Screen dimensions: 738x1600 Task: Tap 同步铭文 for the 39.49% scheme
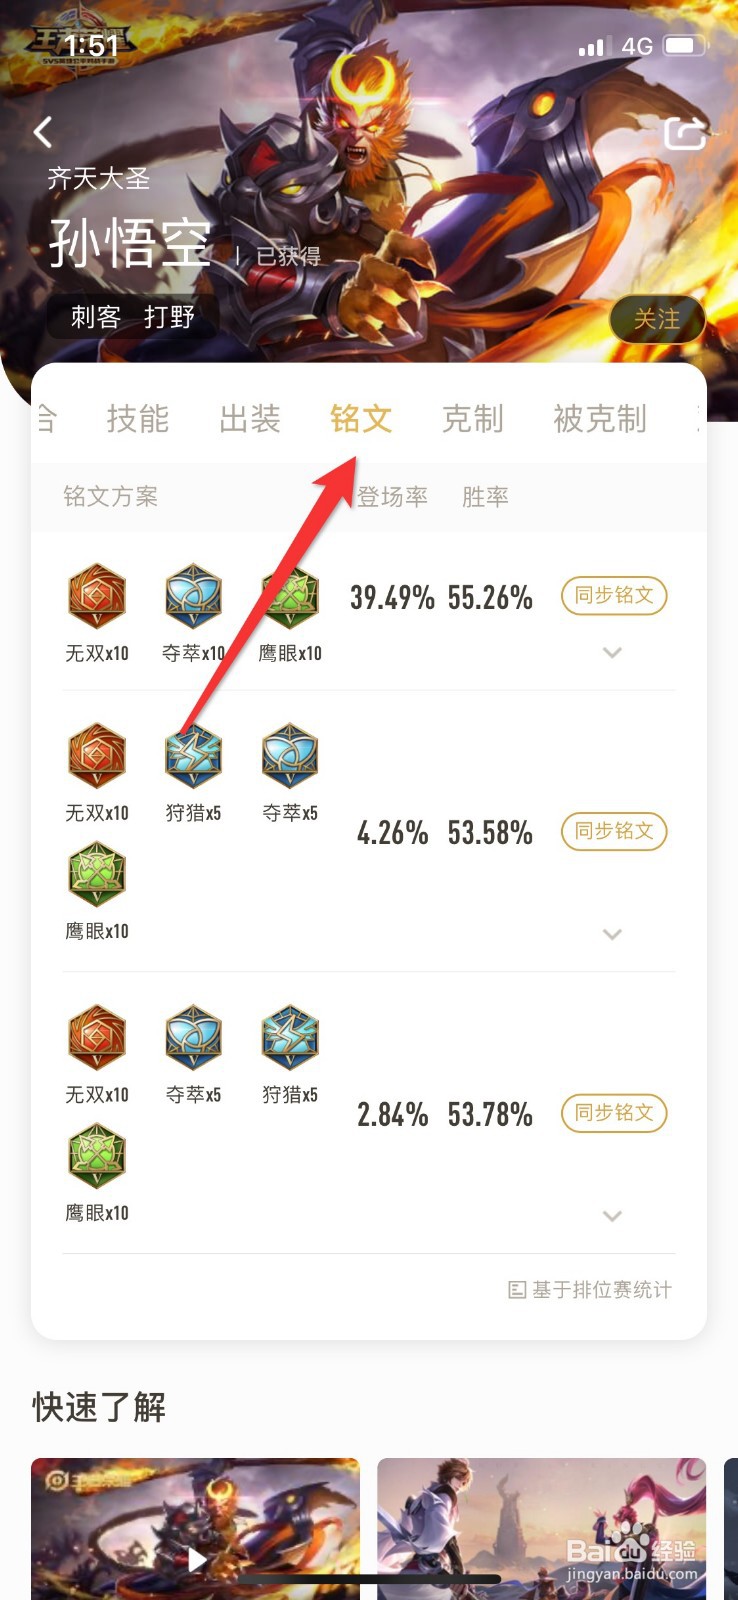tap(614, 595)
